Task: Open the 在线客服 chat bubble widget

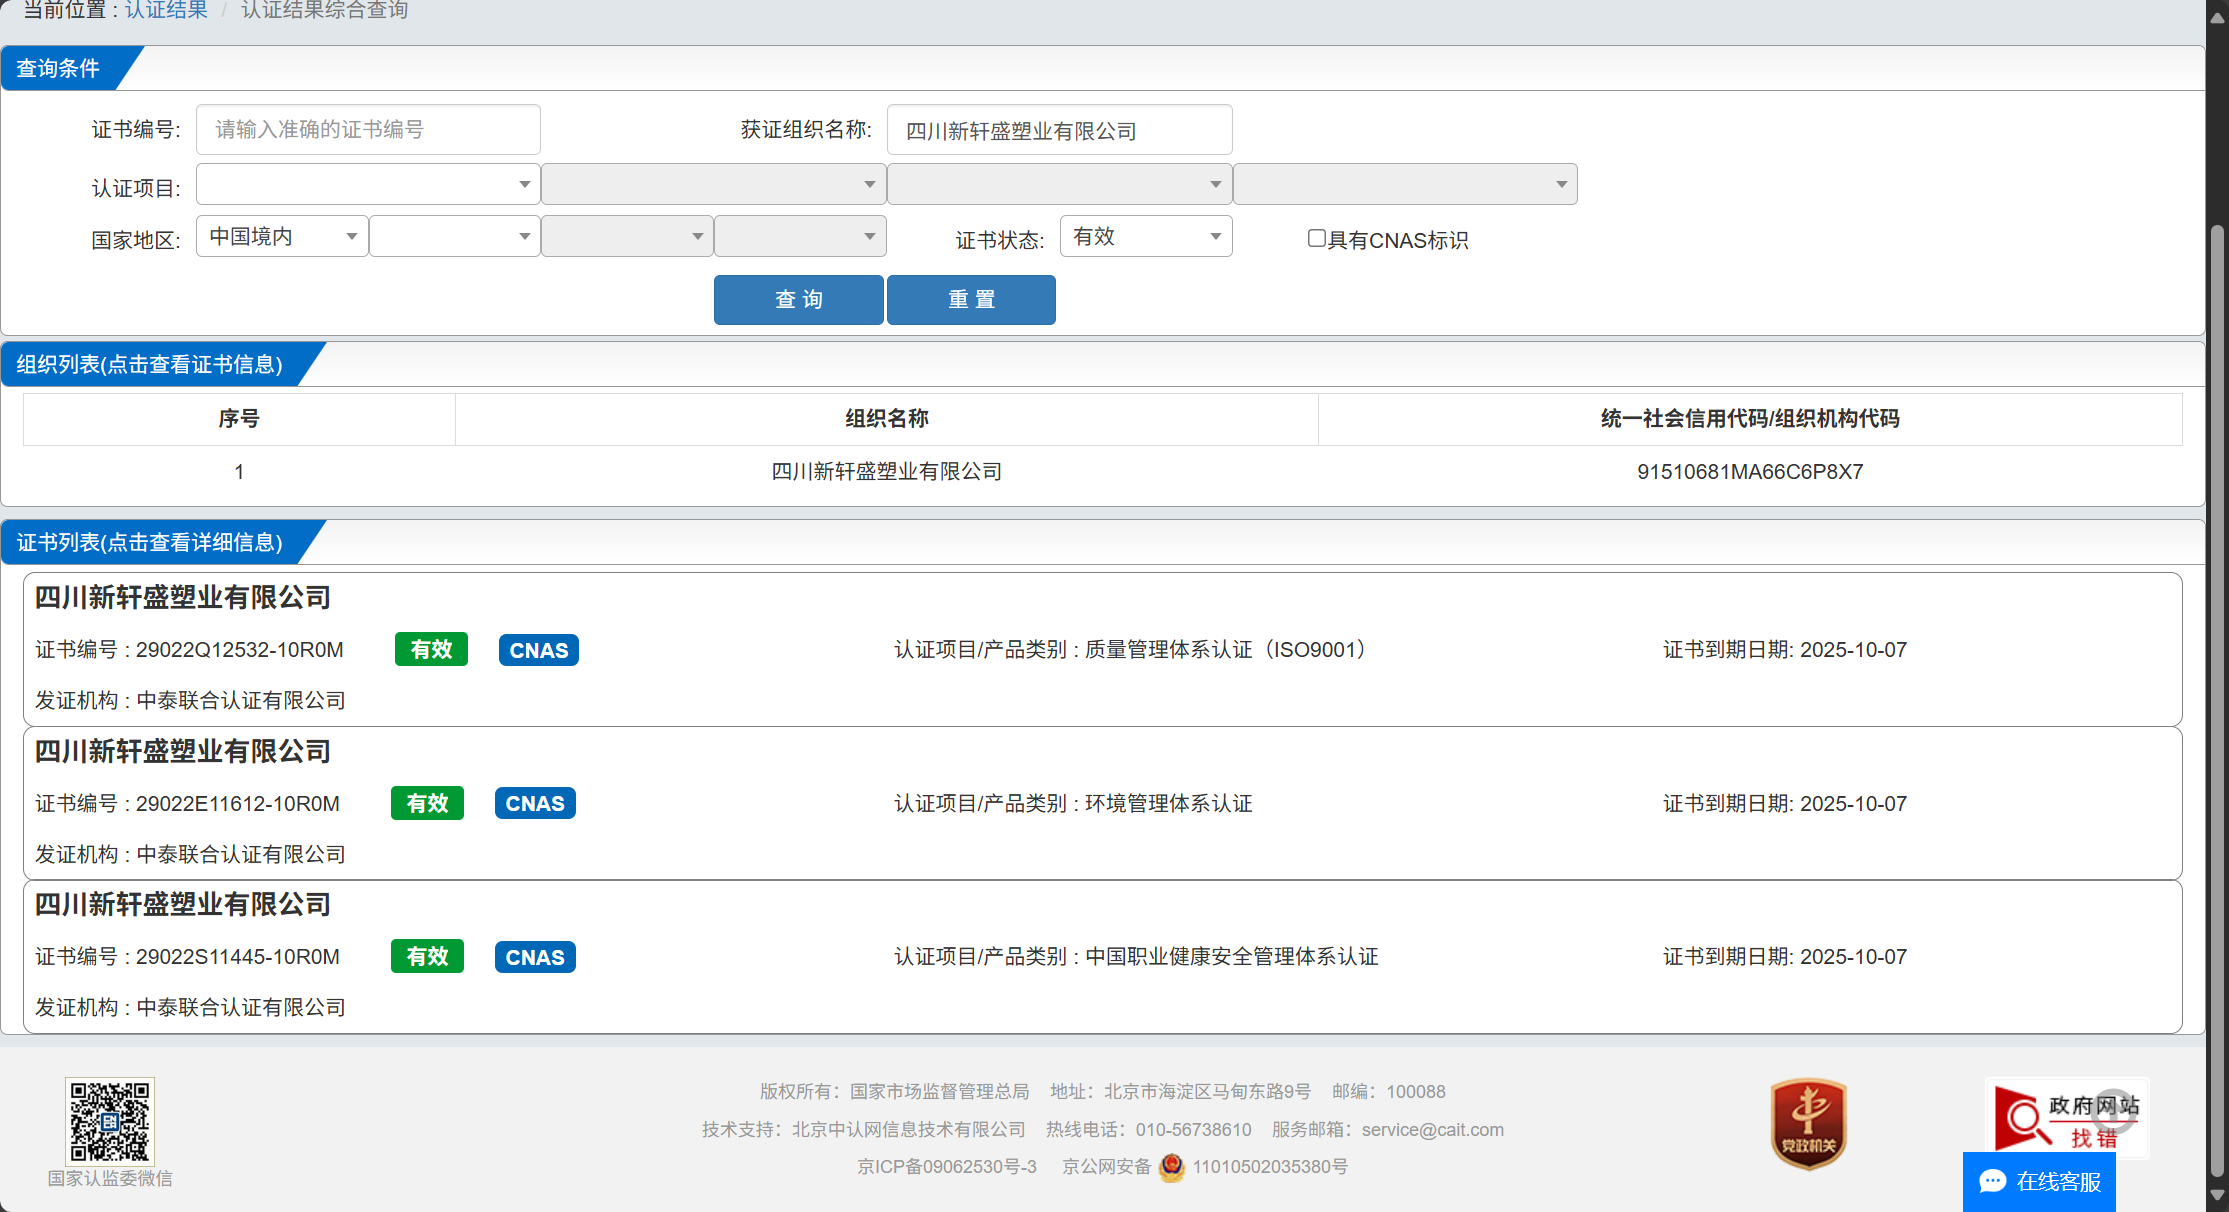Action: point(2039,1182)
